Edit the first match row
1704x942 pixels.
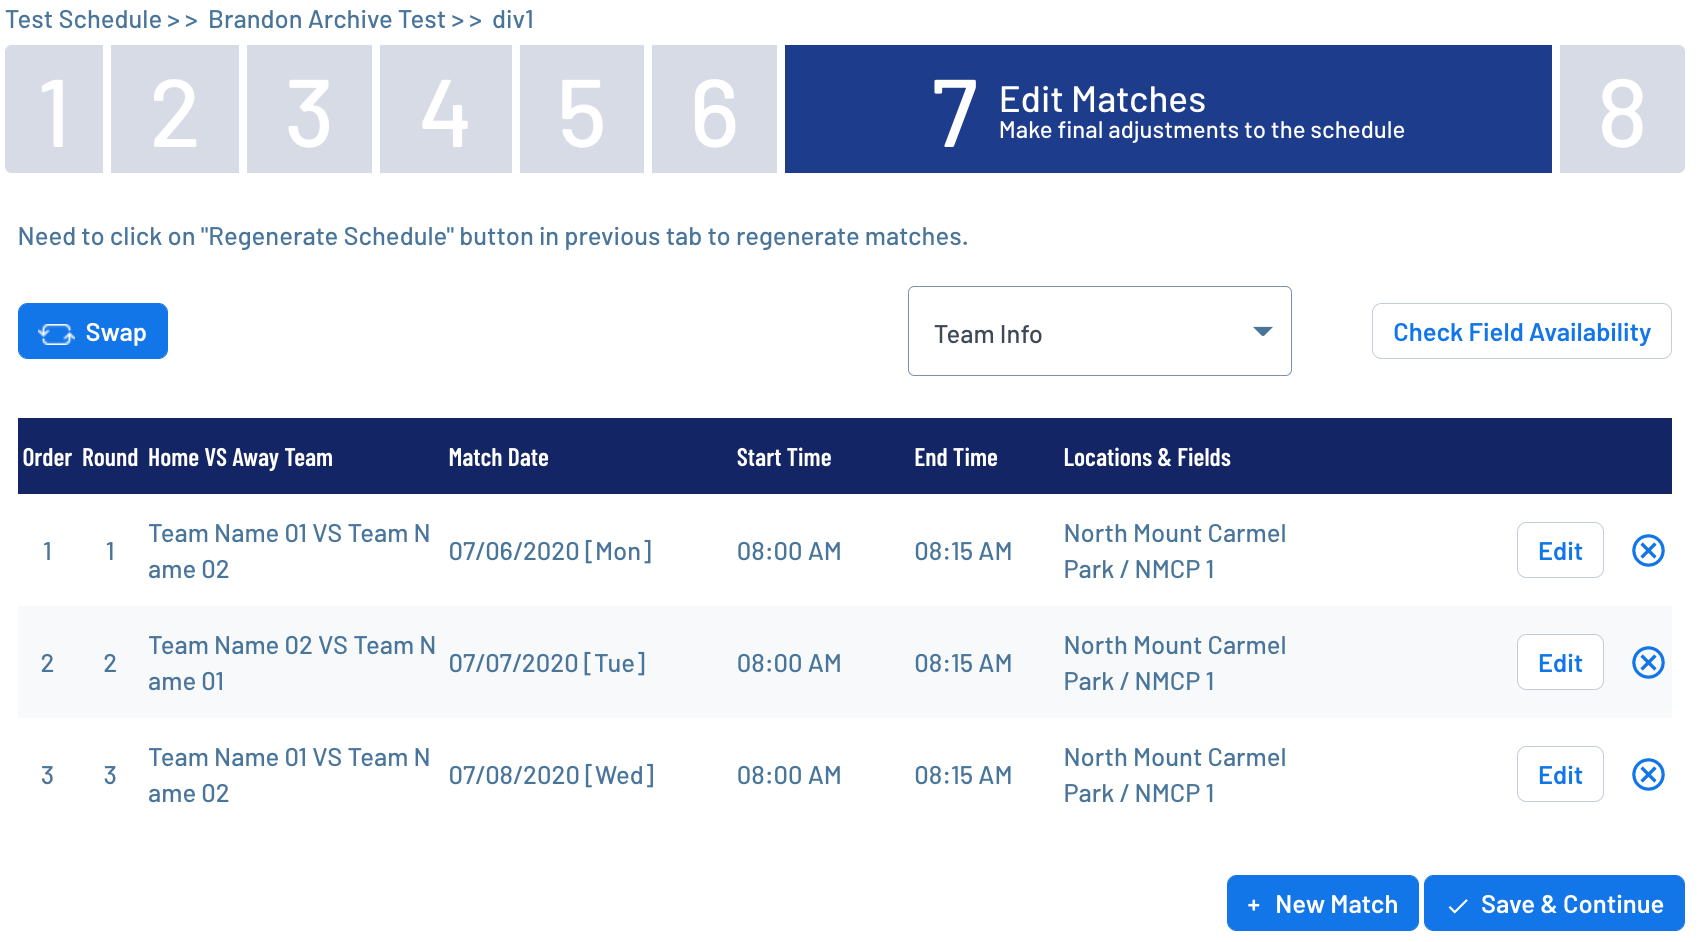(1559, 550)
